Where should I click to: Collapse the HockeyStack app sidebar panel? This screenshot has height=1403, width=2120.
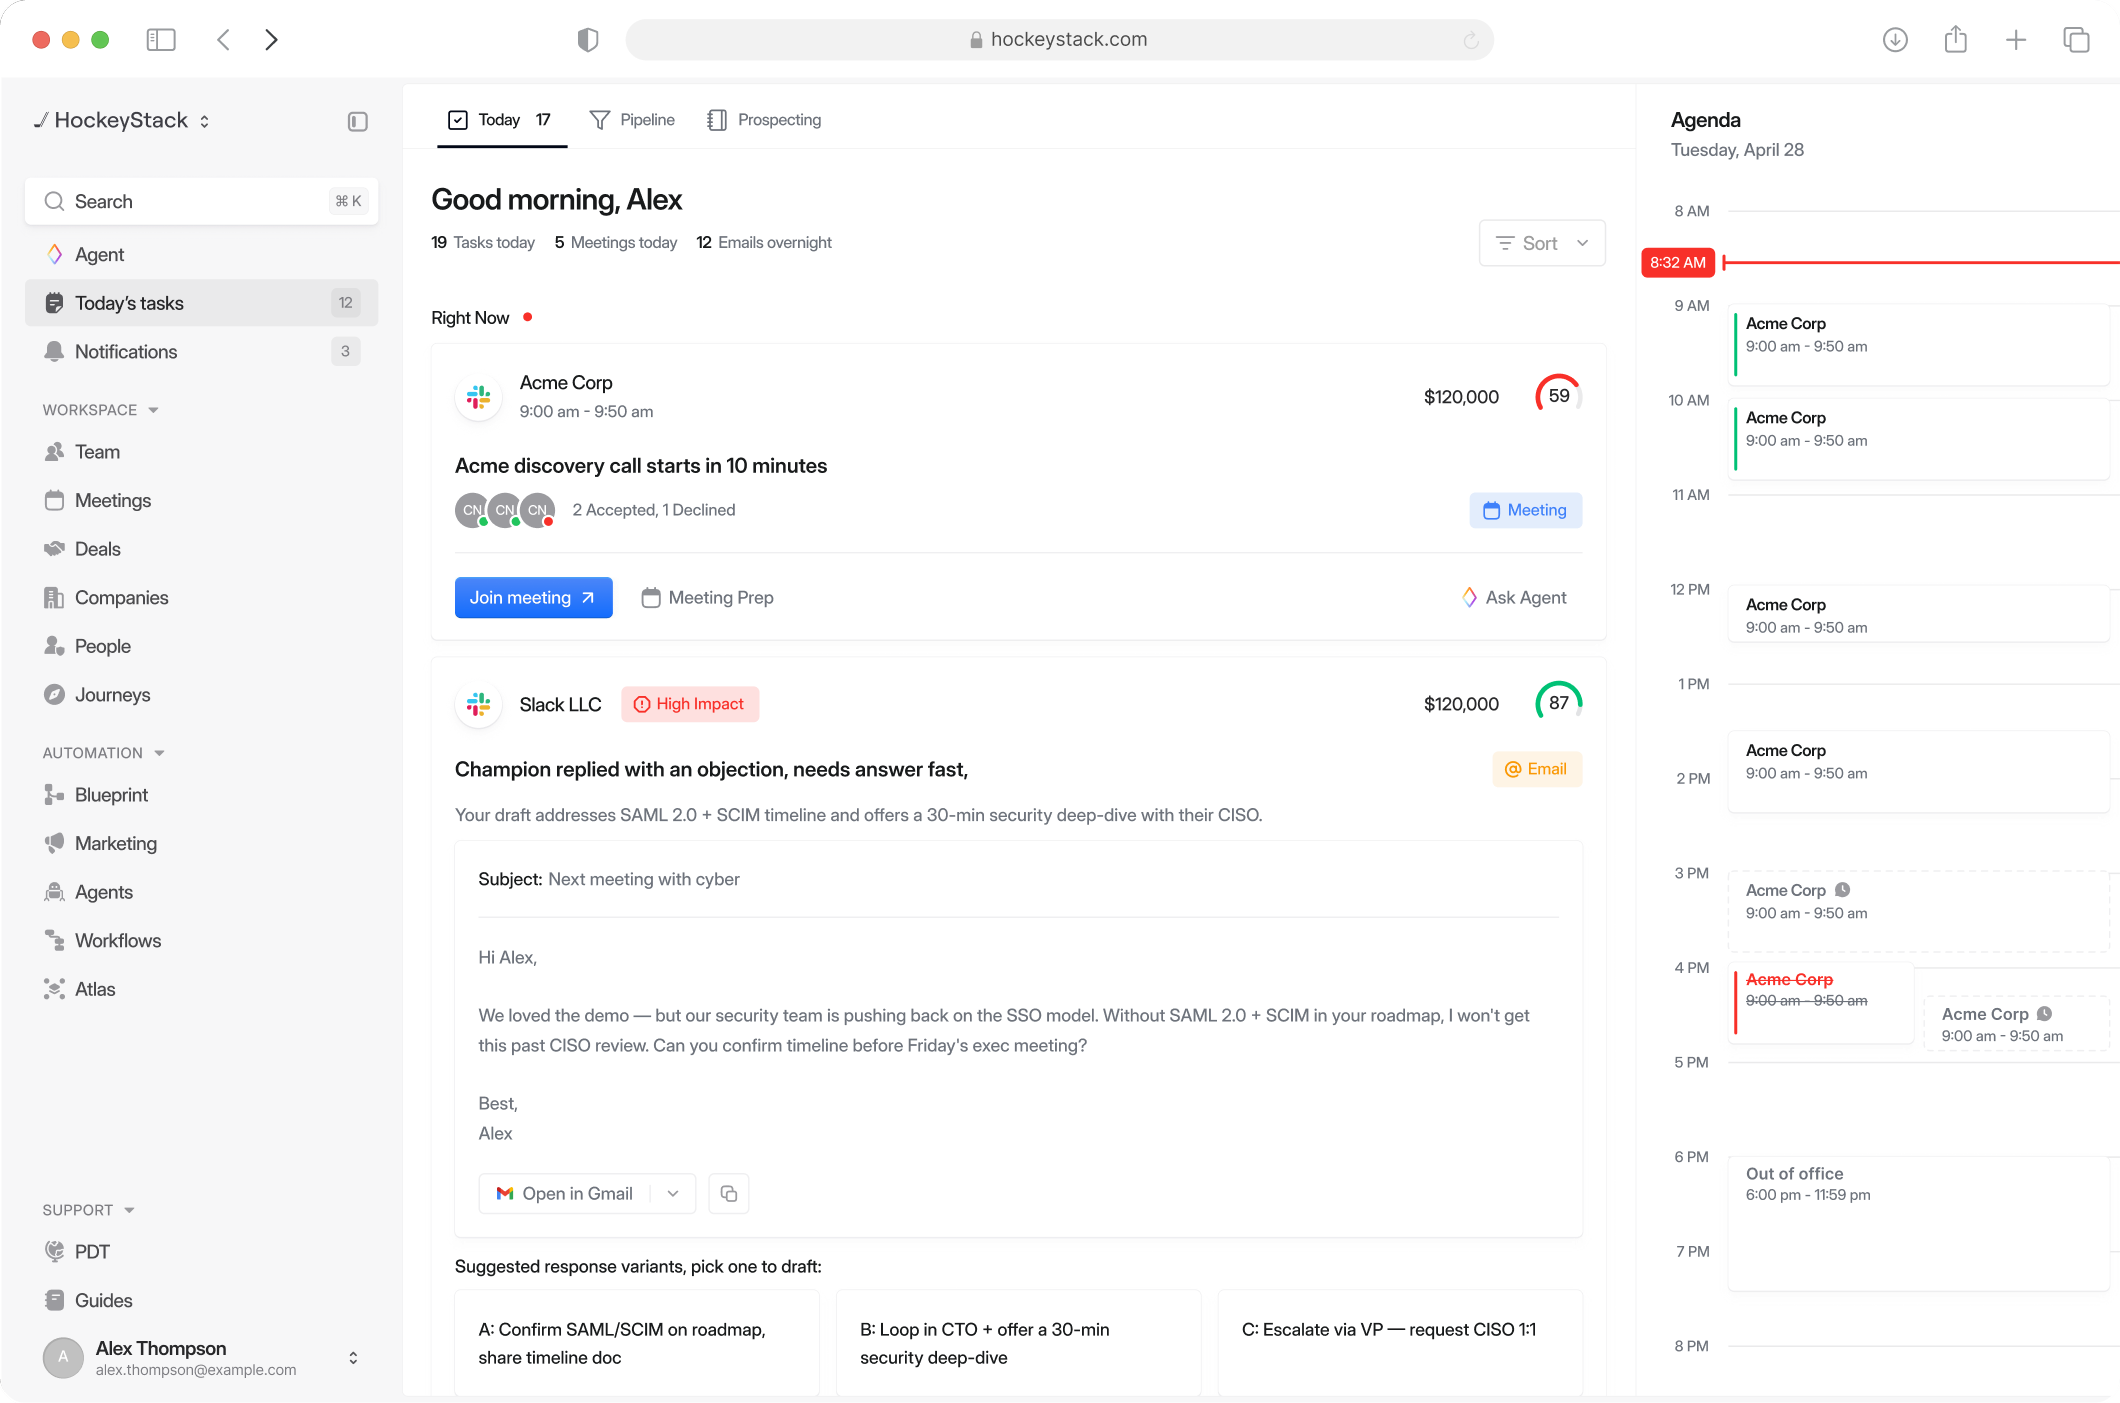point(358,122)
